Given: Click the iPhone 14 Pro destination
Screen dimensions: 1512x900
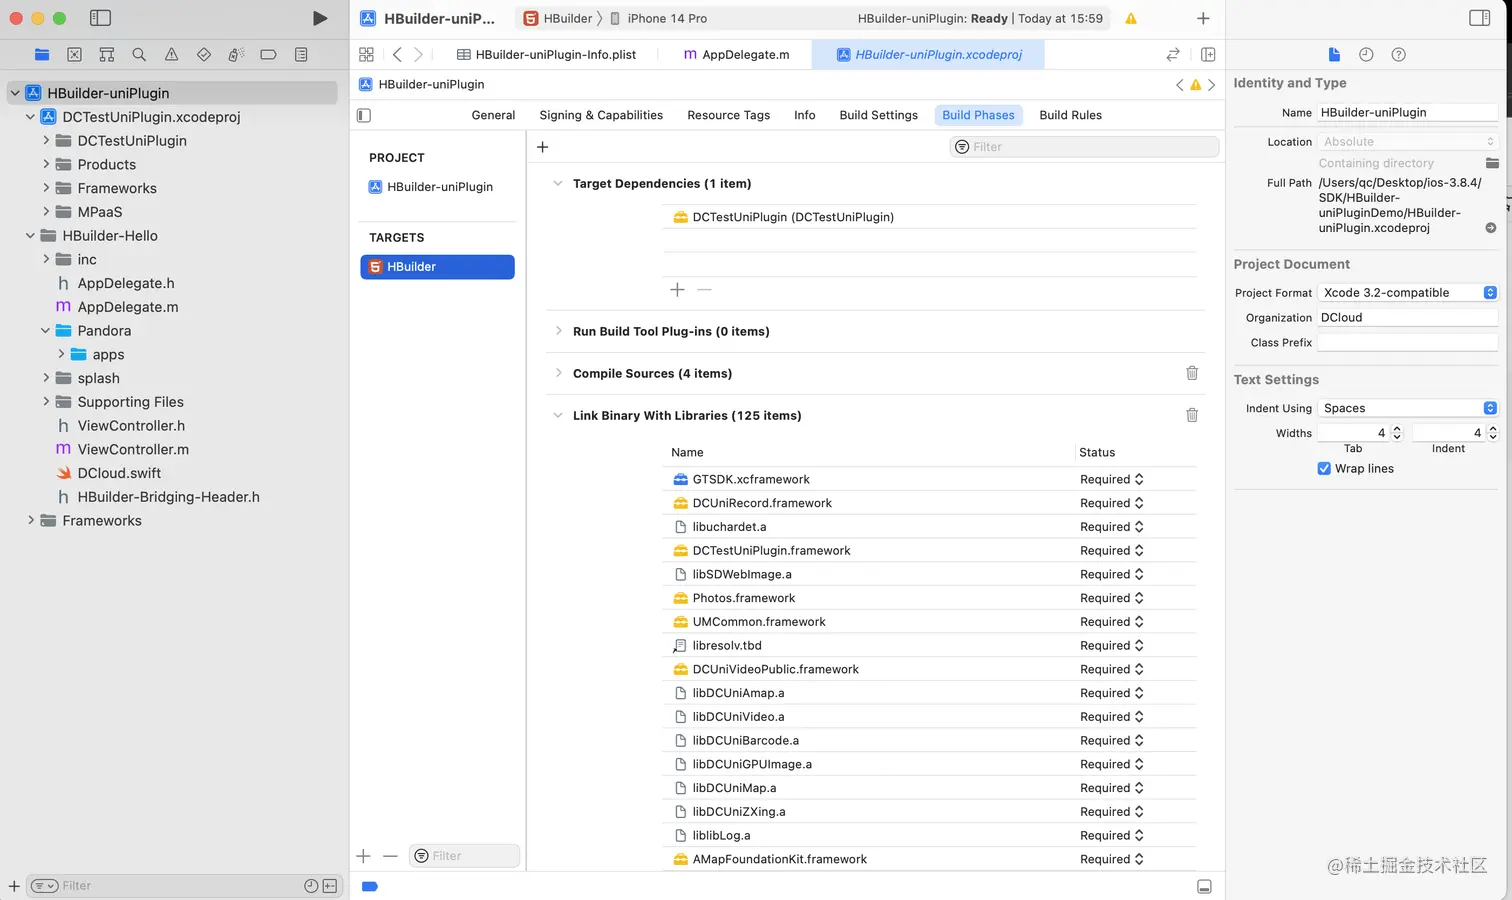Looking at the screenshot, I should (658, 19).
